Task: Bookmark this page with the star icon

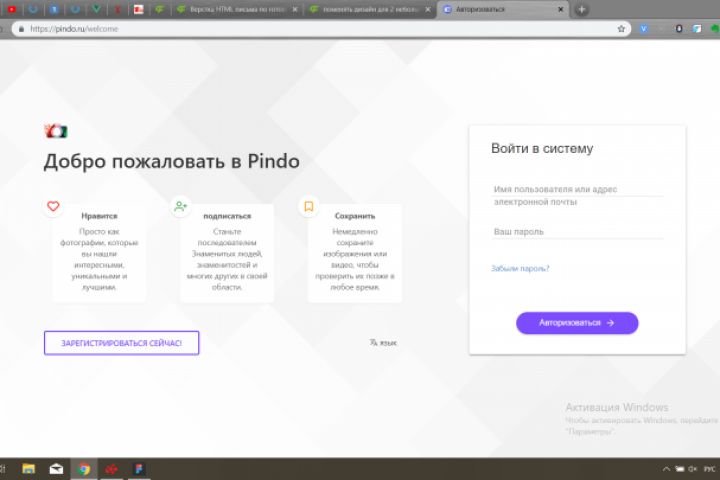Action: click(621, 29)
